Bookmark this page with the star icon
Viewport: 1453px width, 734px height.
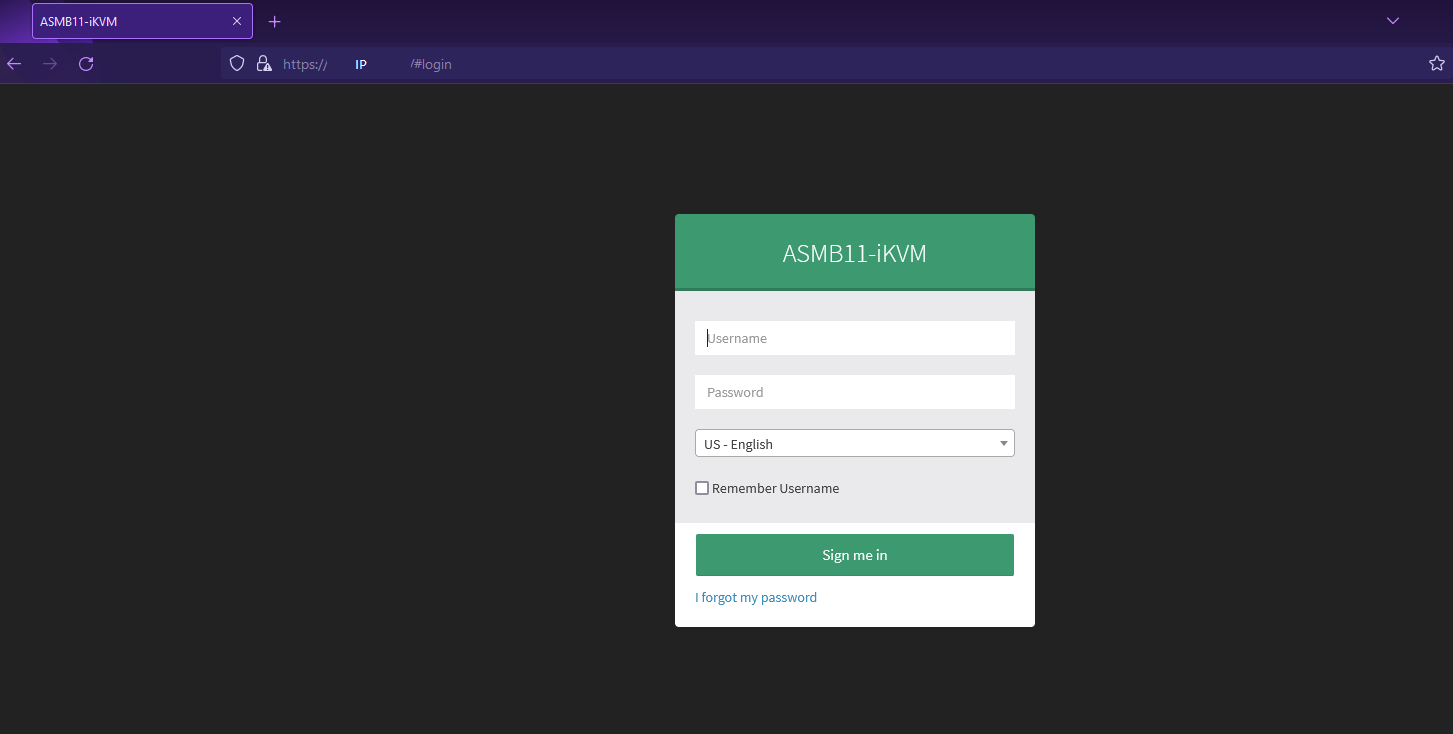tap(1437, 64)
